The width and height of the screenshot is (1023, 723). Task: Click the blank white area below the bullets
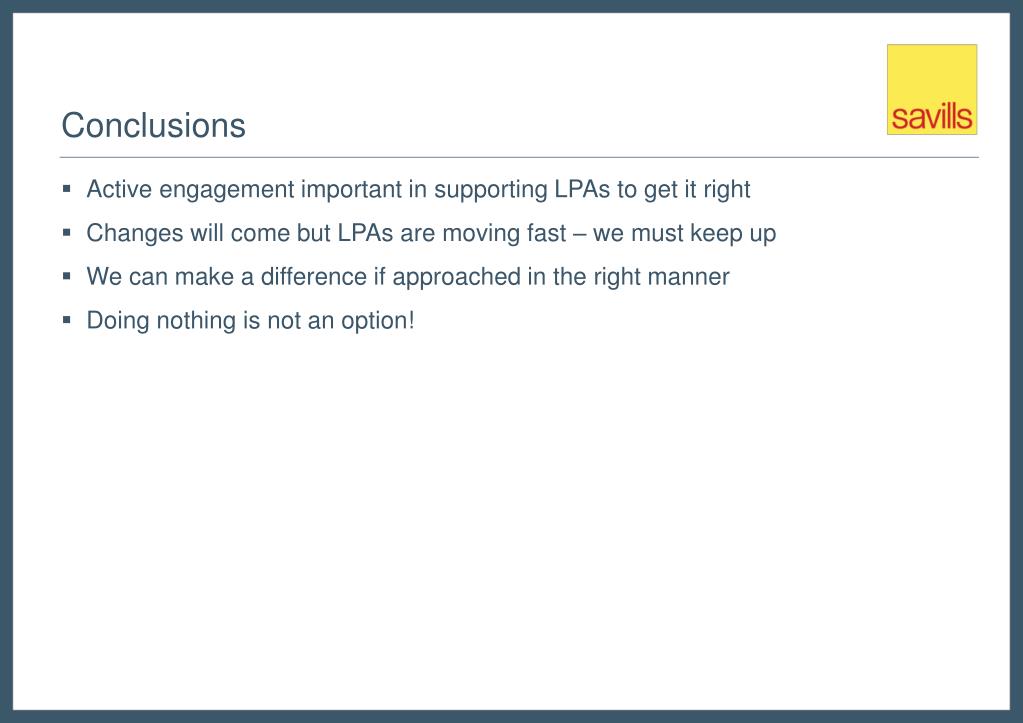click(512, 522)
